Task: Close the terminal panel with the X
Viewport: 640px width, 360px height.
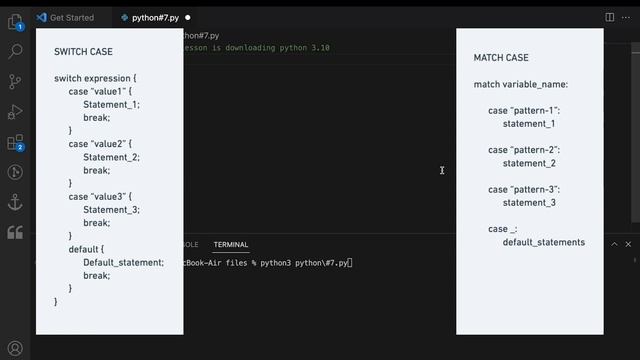Action: 628,244
